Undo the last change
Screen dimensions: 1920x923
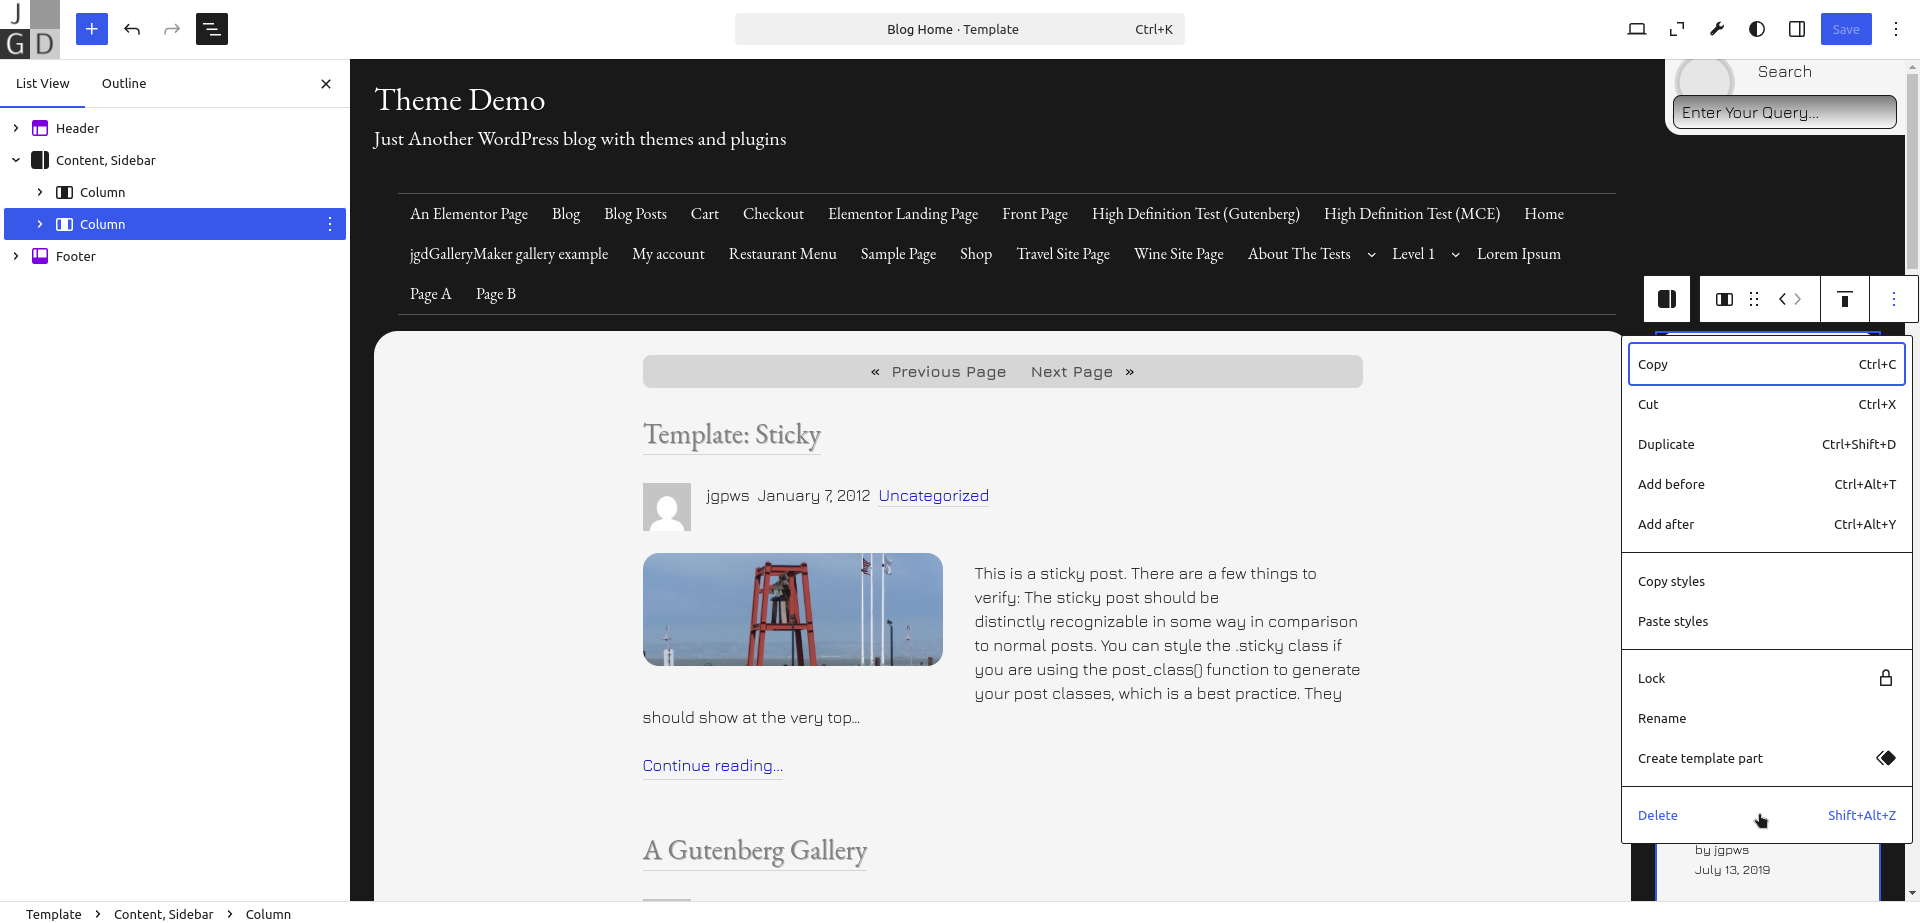tap(132, 29)
